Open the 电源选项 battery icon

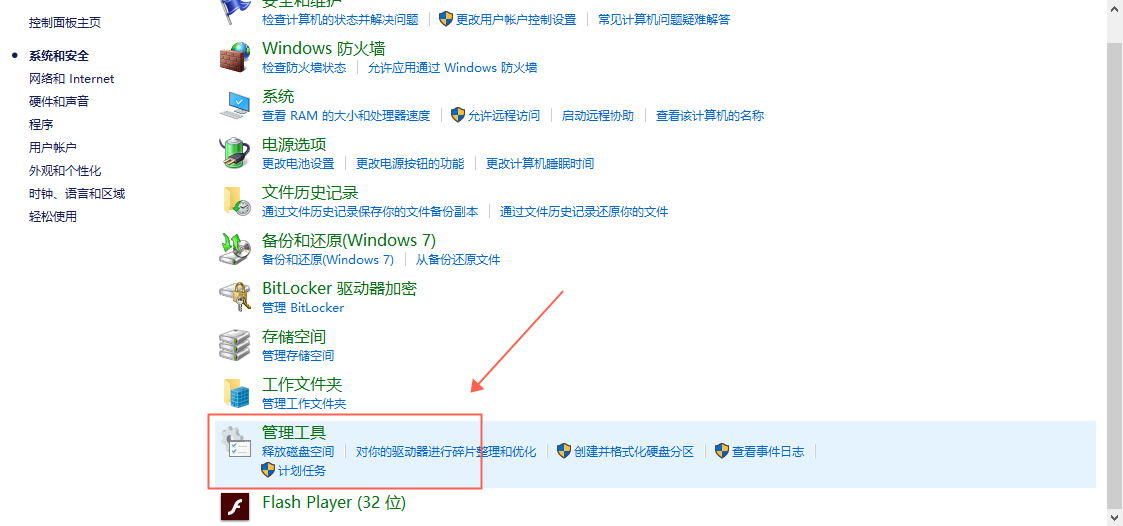pyautogui.click(x=235, y=153)
